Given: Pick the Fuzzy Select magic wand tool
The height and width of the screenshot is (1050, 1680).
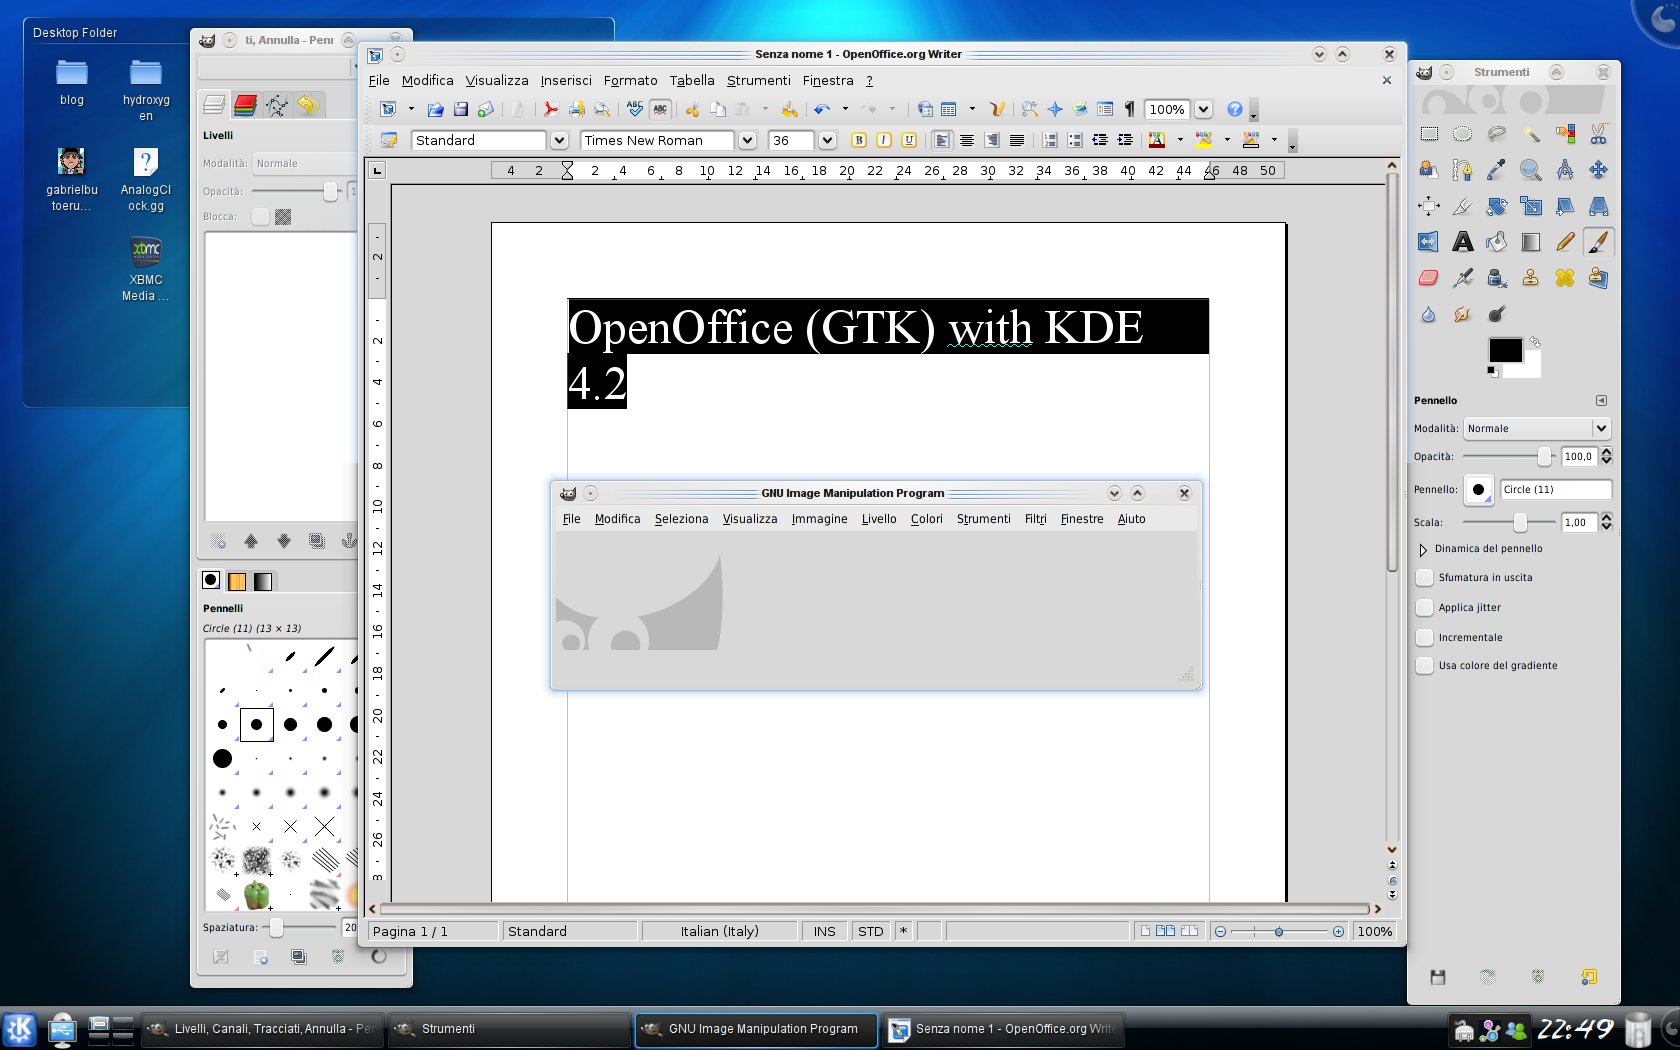Looking at the screenshot, I should 1531,134.
